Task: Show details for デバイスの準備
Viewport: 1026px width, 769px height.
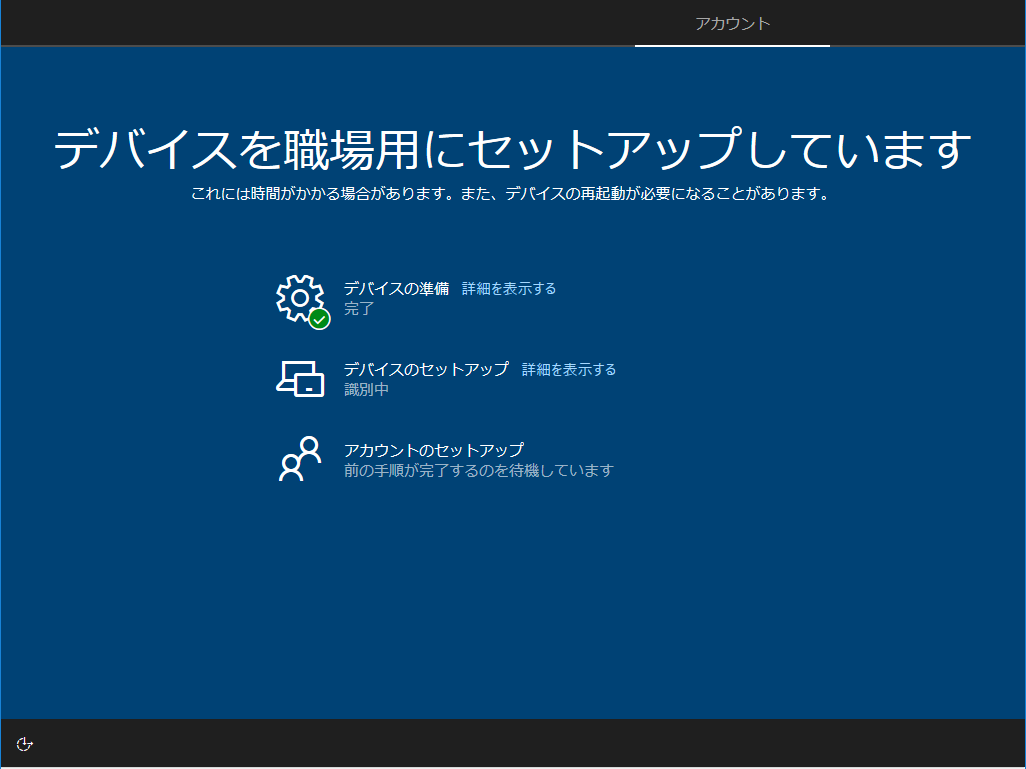Action: click(508, 288)
